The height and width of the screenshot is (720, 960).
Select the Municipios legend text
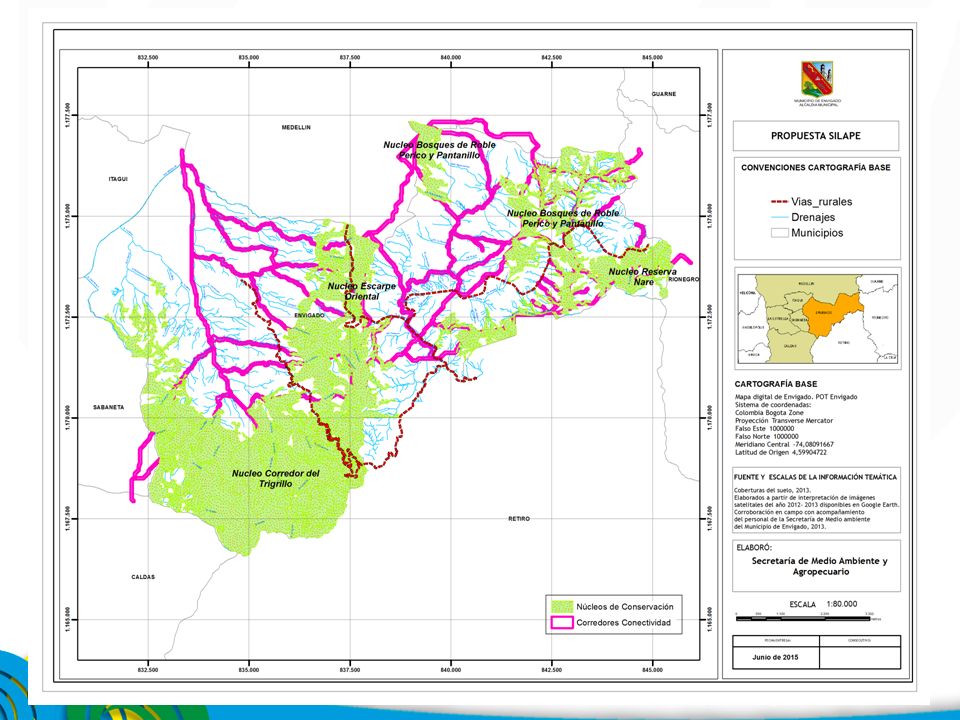coord(817,233)
